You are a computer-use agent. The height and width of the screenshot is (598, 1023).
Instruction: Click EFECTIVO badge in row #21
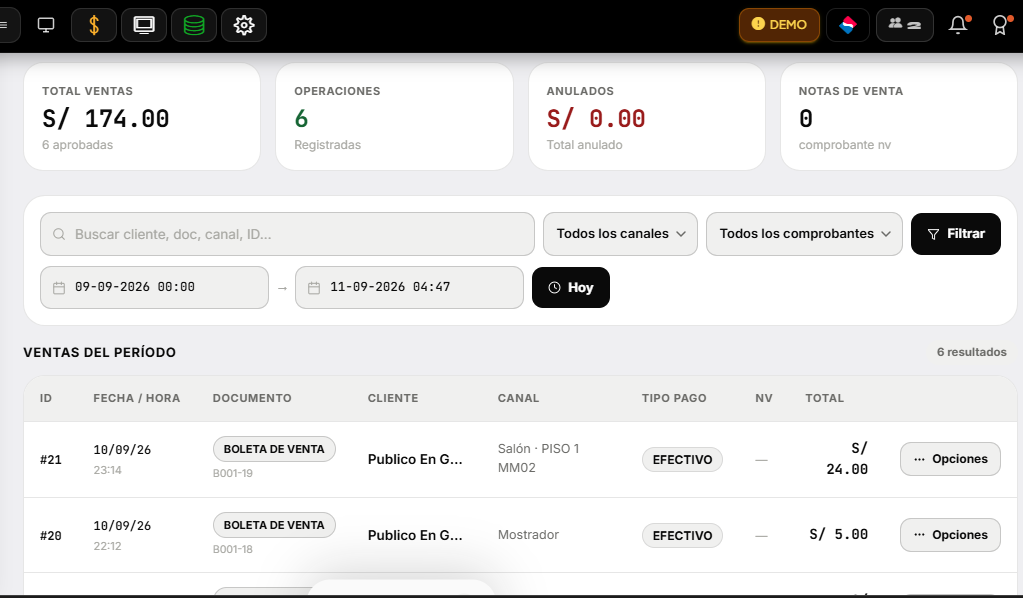(x=682, y=460)
